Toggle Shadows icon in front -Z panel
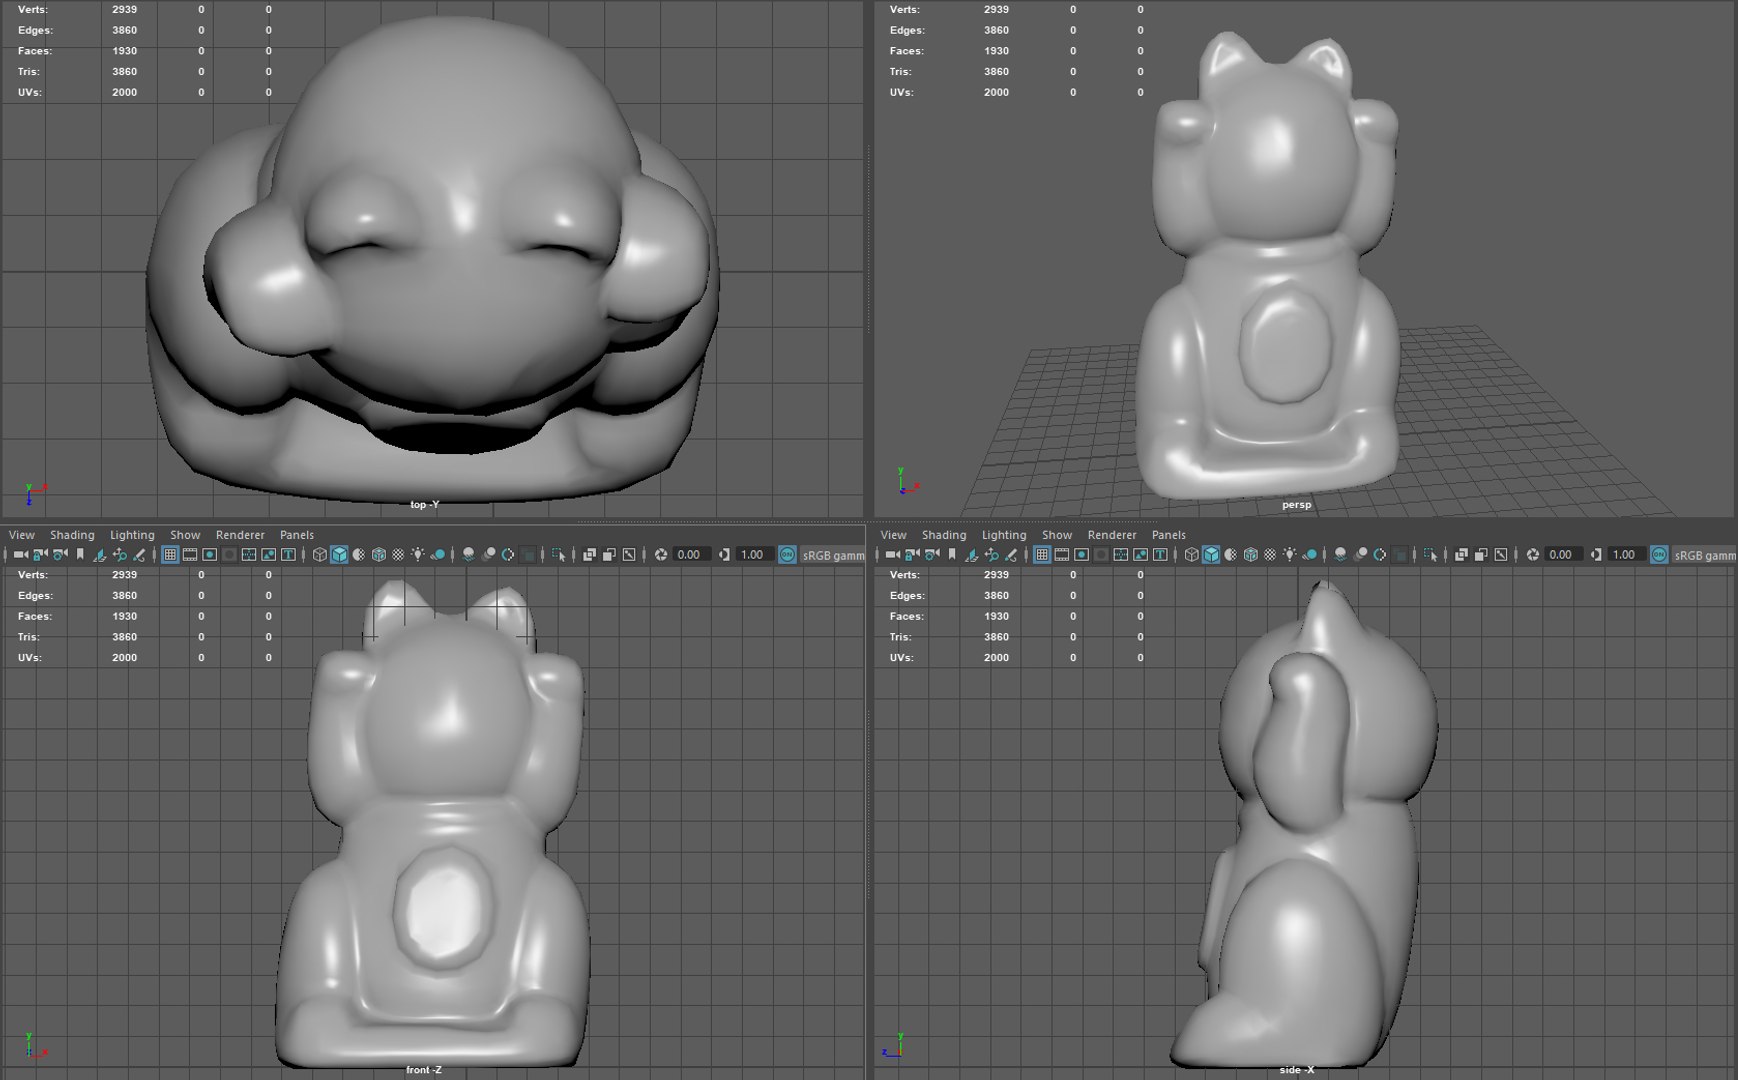1738x1080 pixels. point(438,555)
